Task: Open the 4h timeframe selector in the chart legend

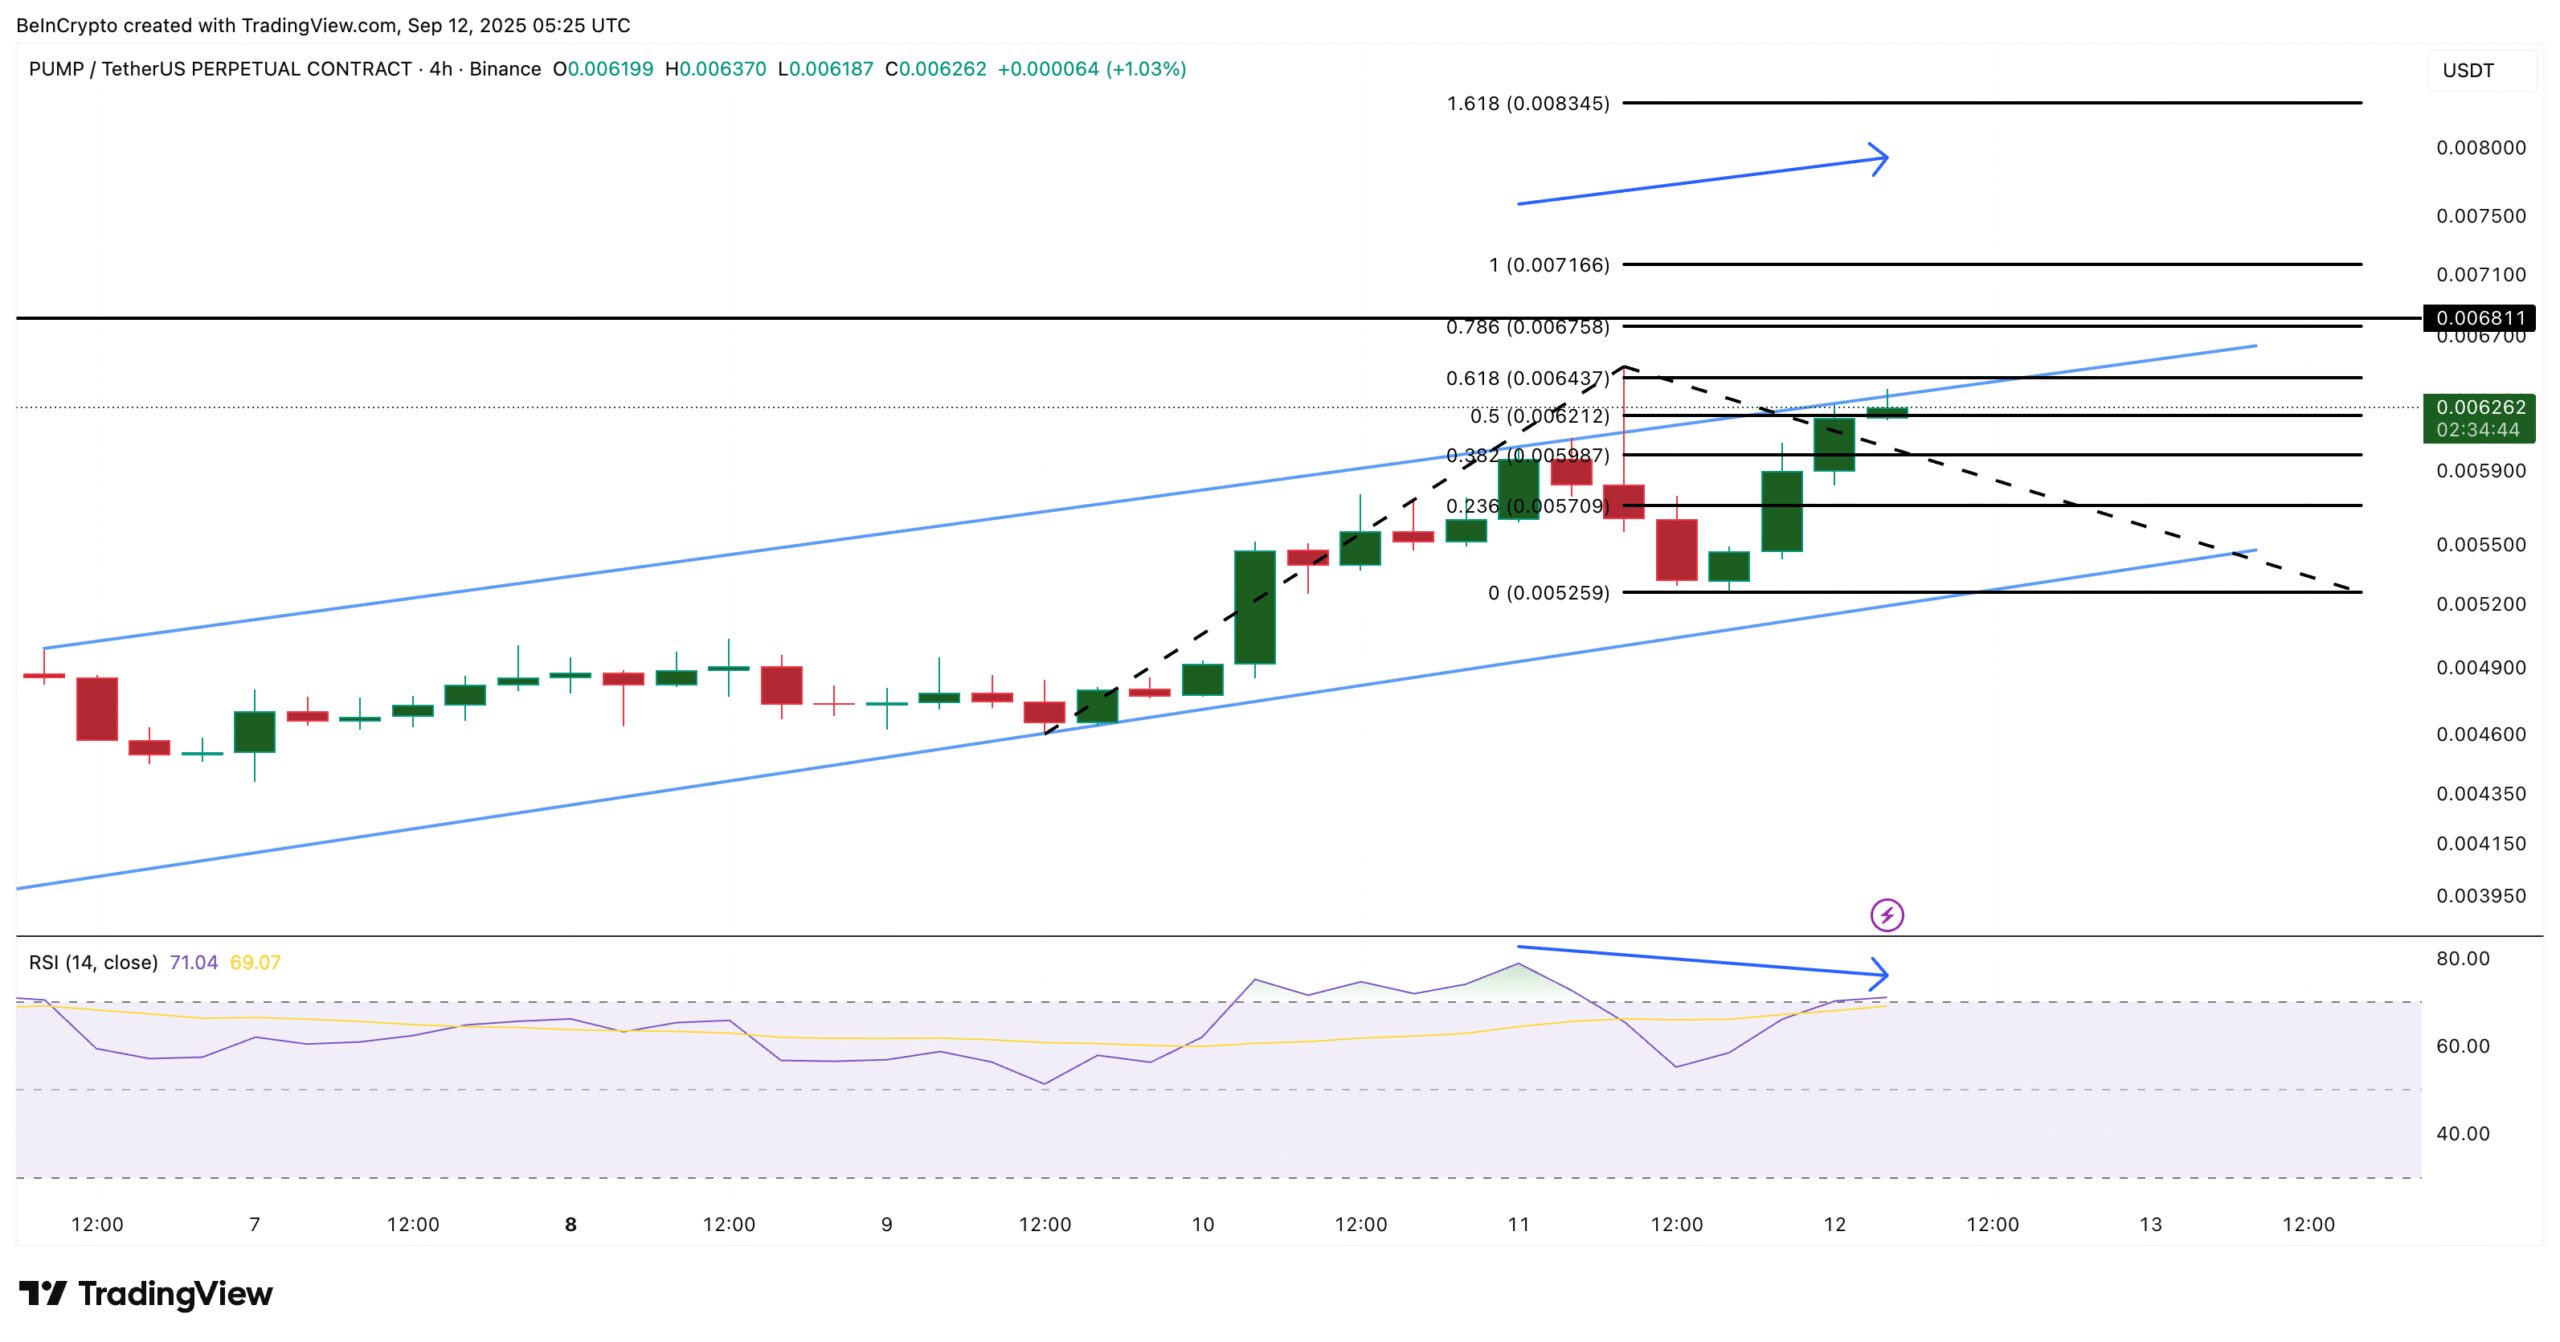Action: pos(442,70)
